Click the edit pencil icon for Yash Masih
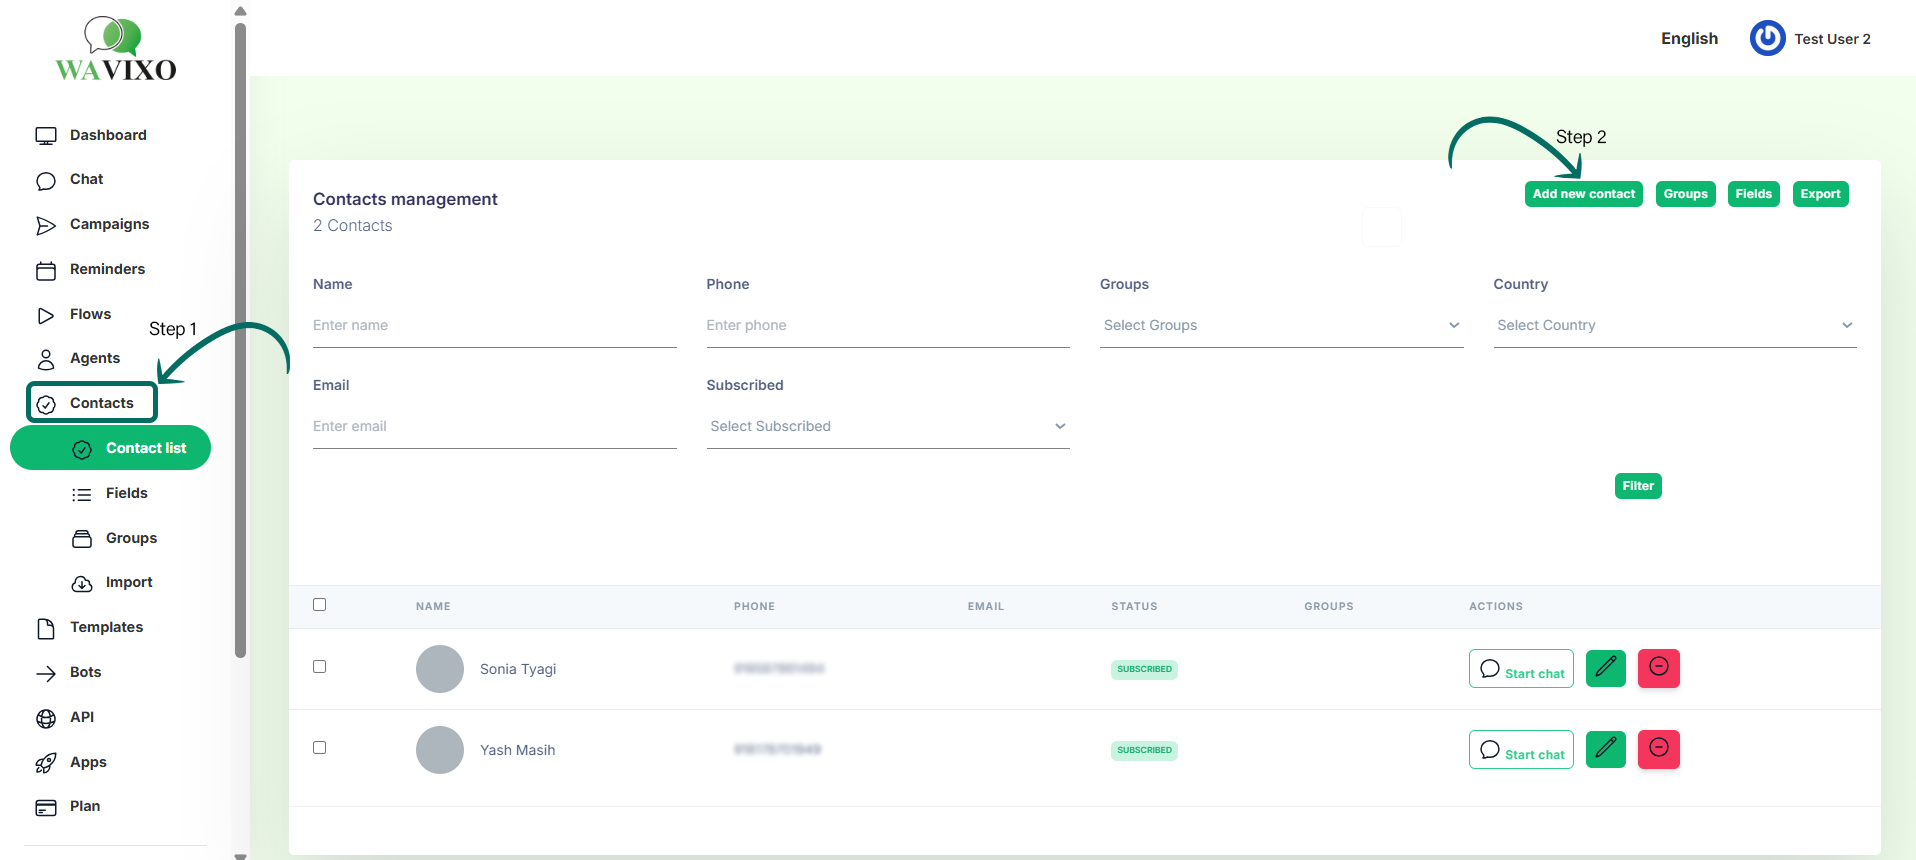The width and height of the screenshot is (1916, 860). pyautogui.click(x=1605, y=749)
